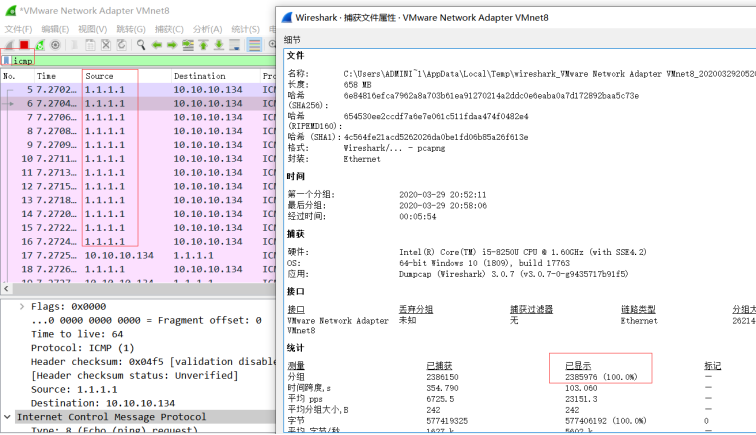This screenshot has width=756, height=435.
Task: Select packet number 6 row
Action: click(x=138, y=104)
